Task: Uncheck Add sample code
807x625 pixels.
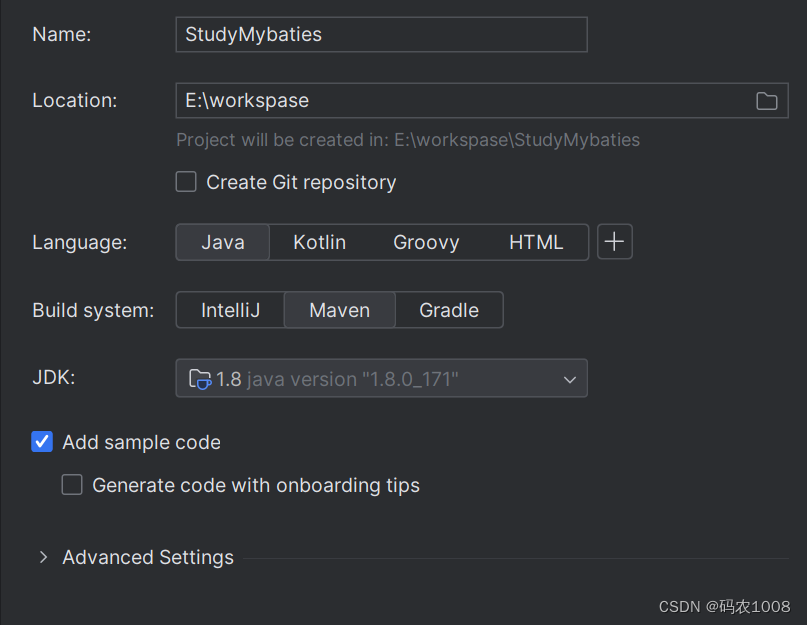Action: point(42,442)
